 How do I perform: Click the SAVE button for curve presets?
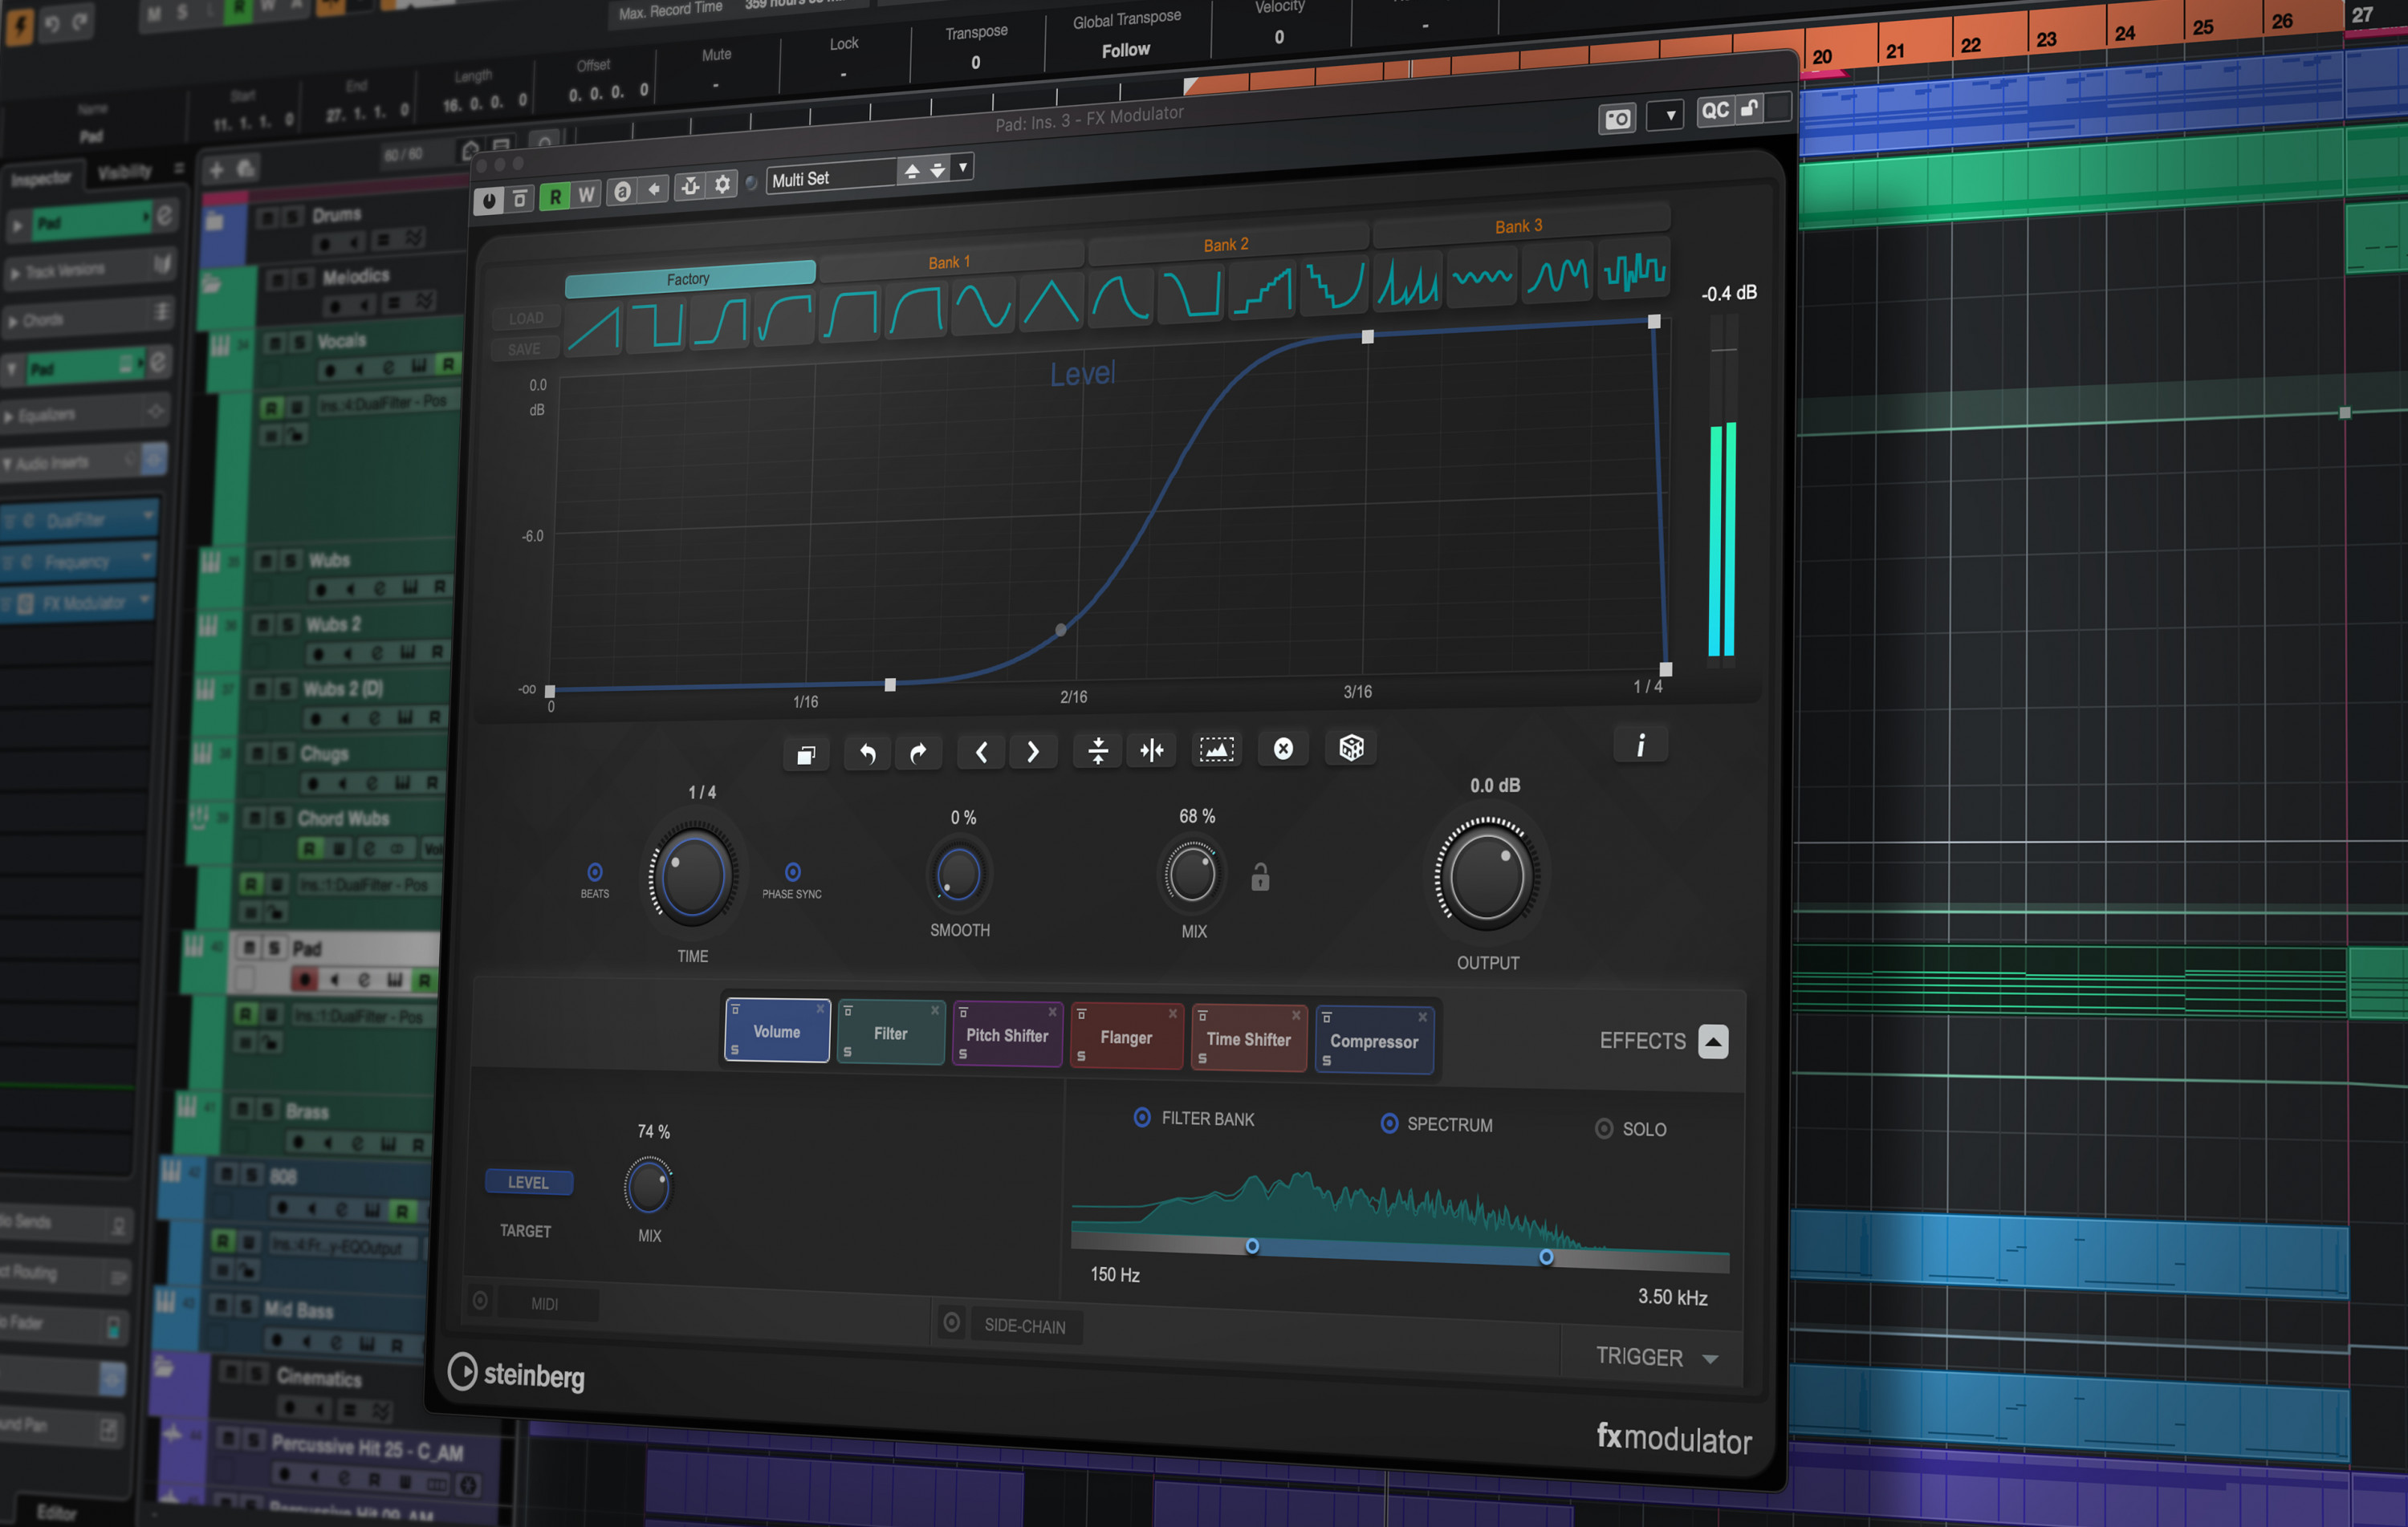(x=524, y=348)
